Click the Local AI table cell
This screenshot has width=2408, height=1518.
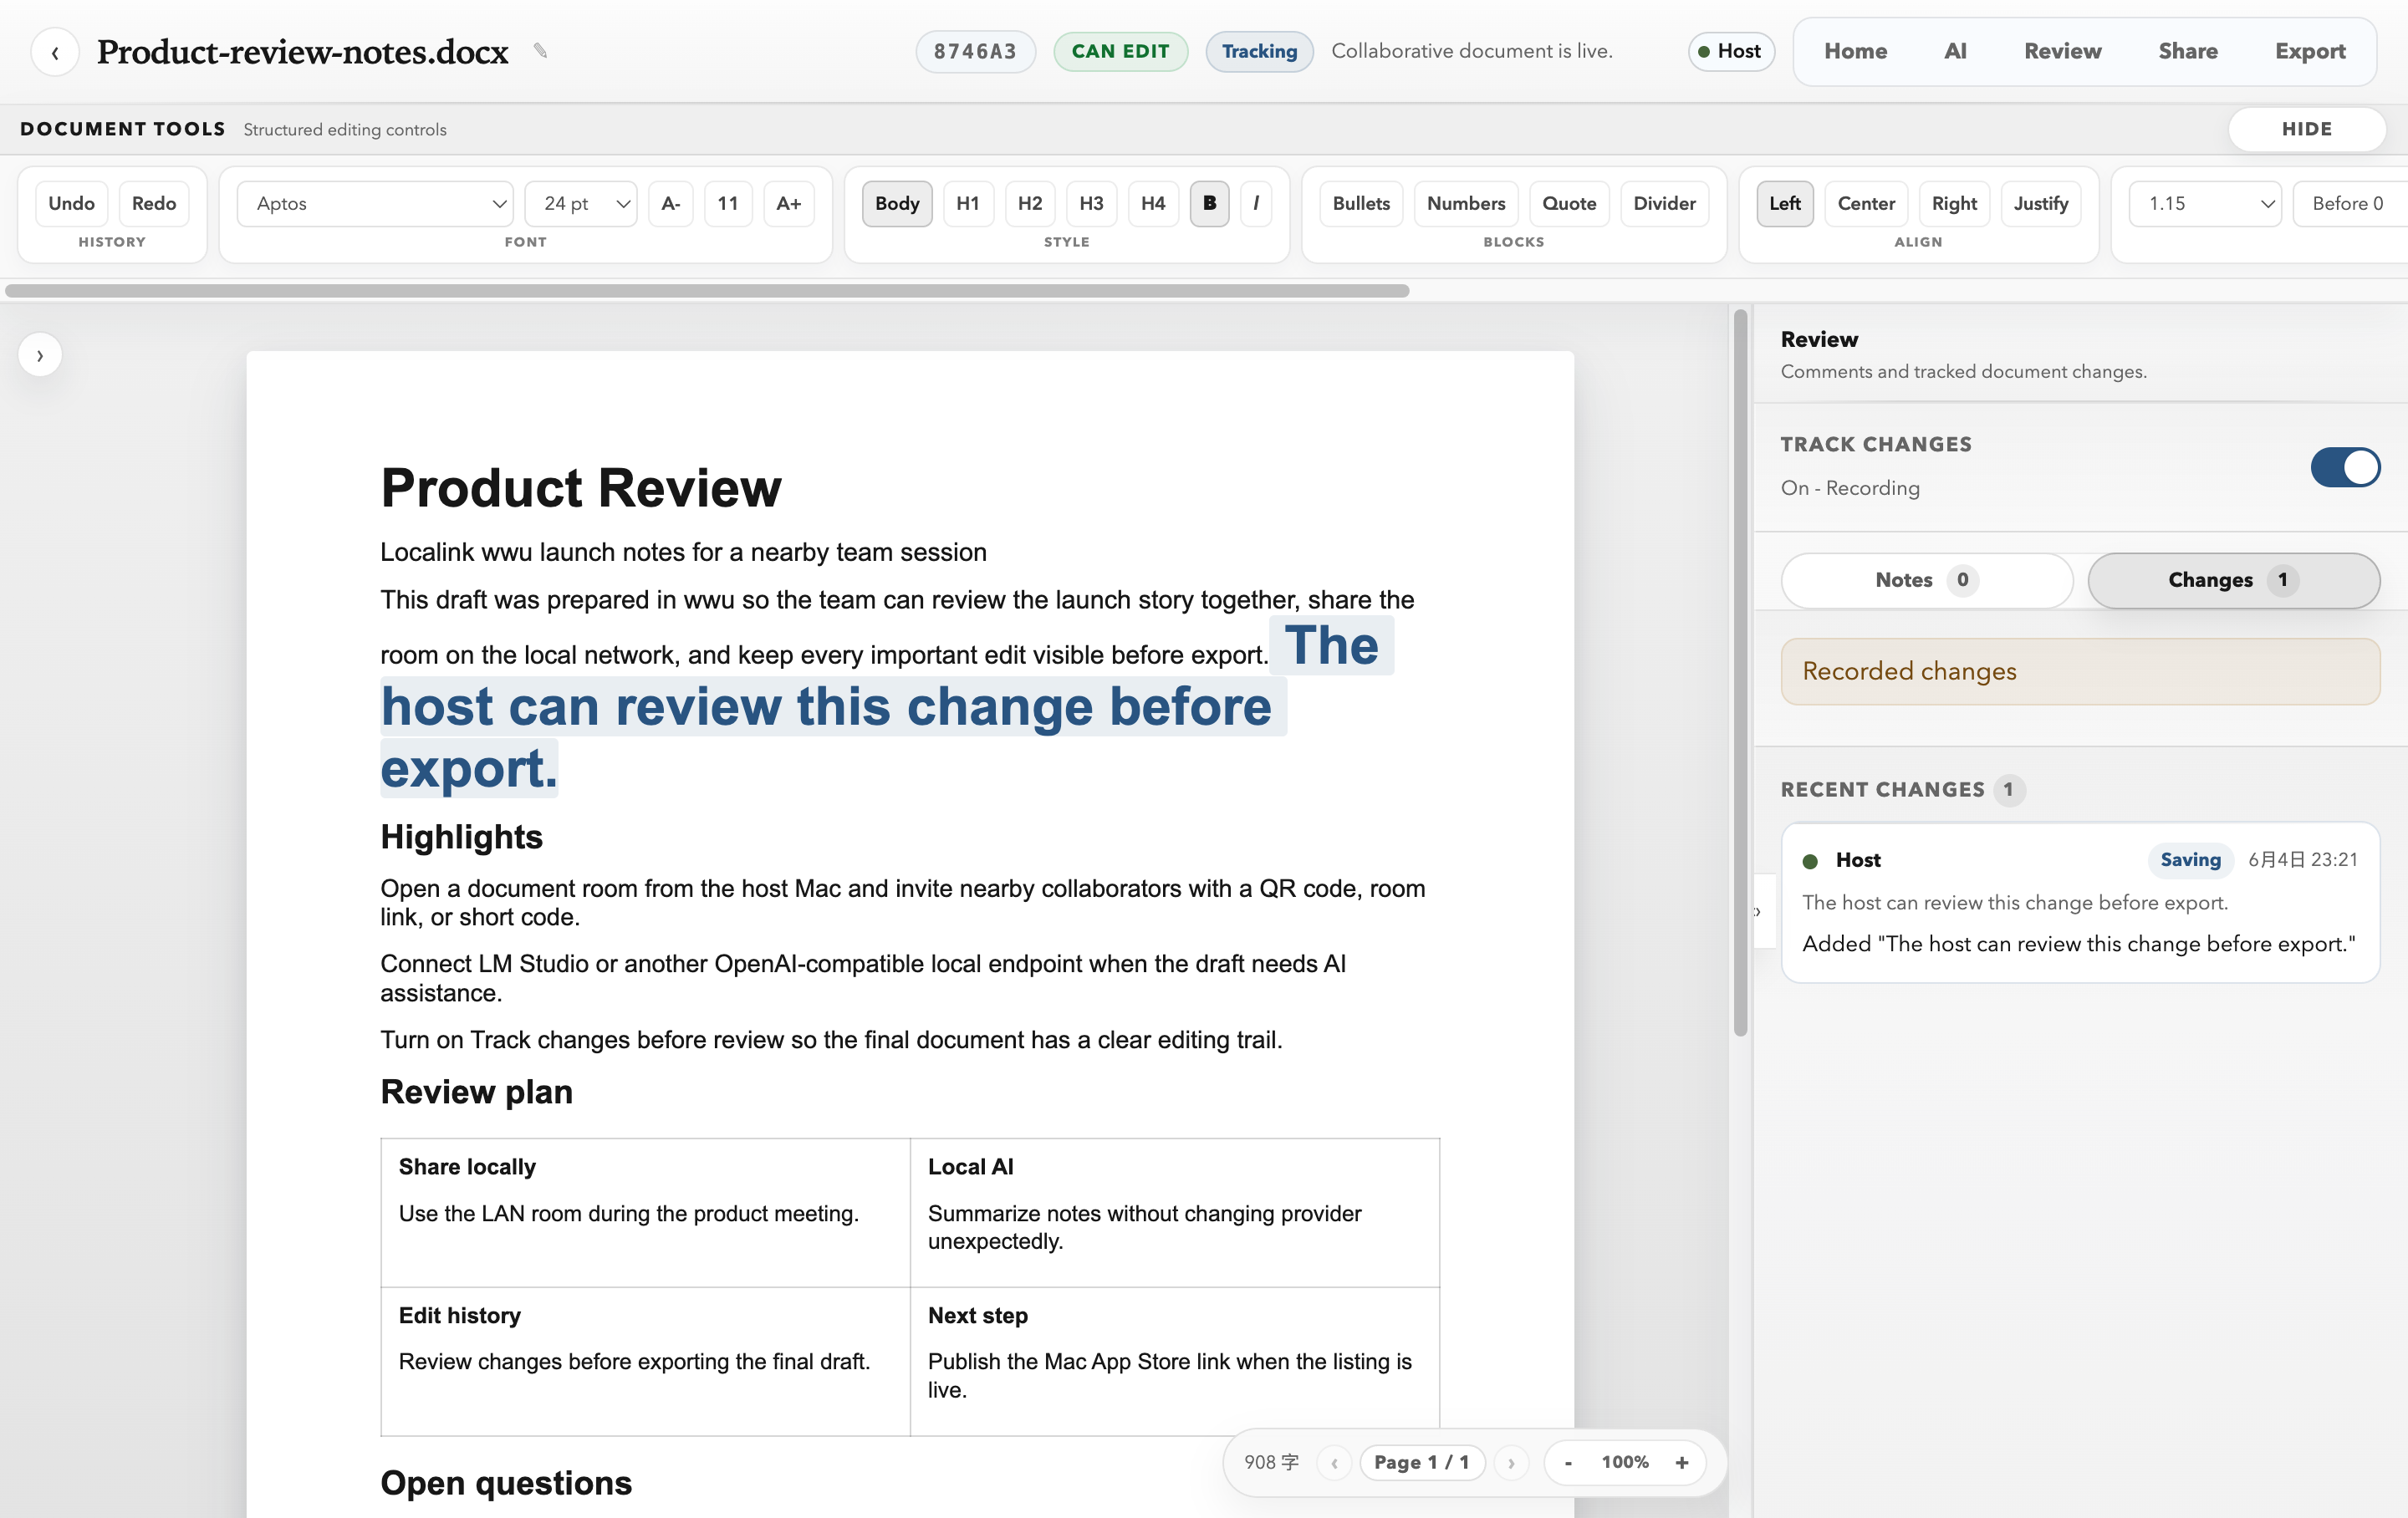pos(1174,1212)
